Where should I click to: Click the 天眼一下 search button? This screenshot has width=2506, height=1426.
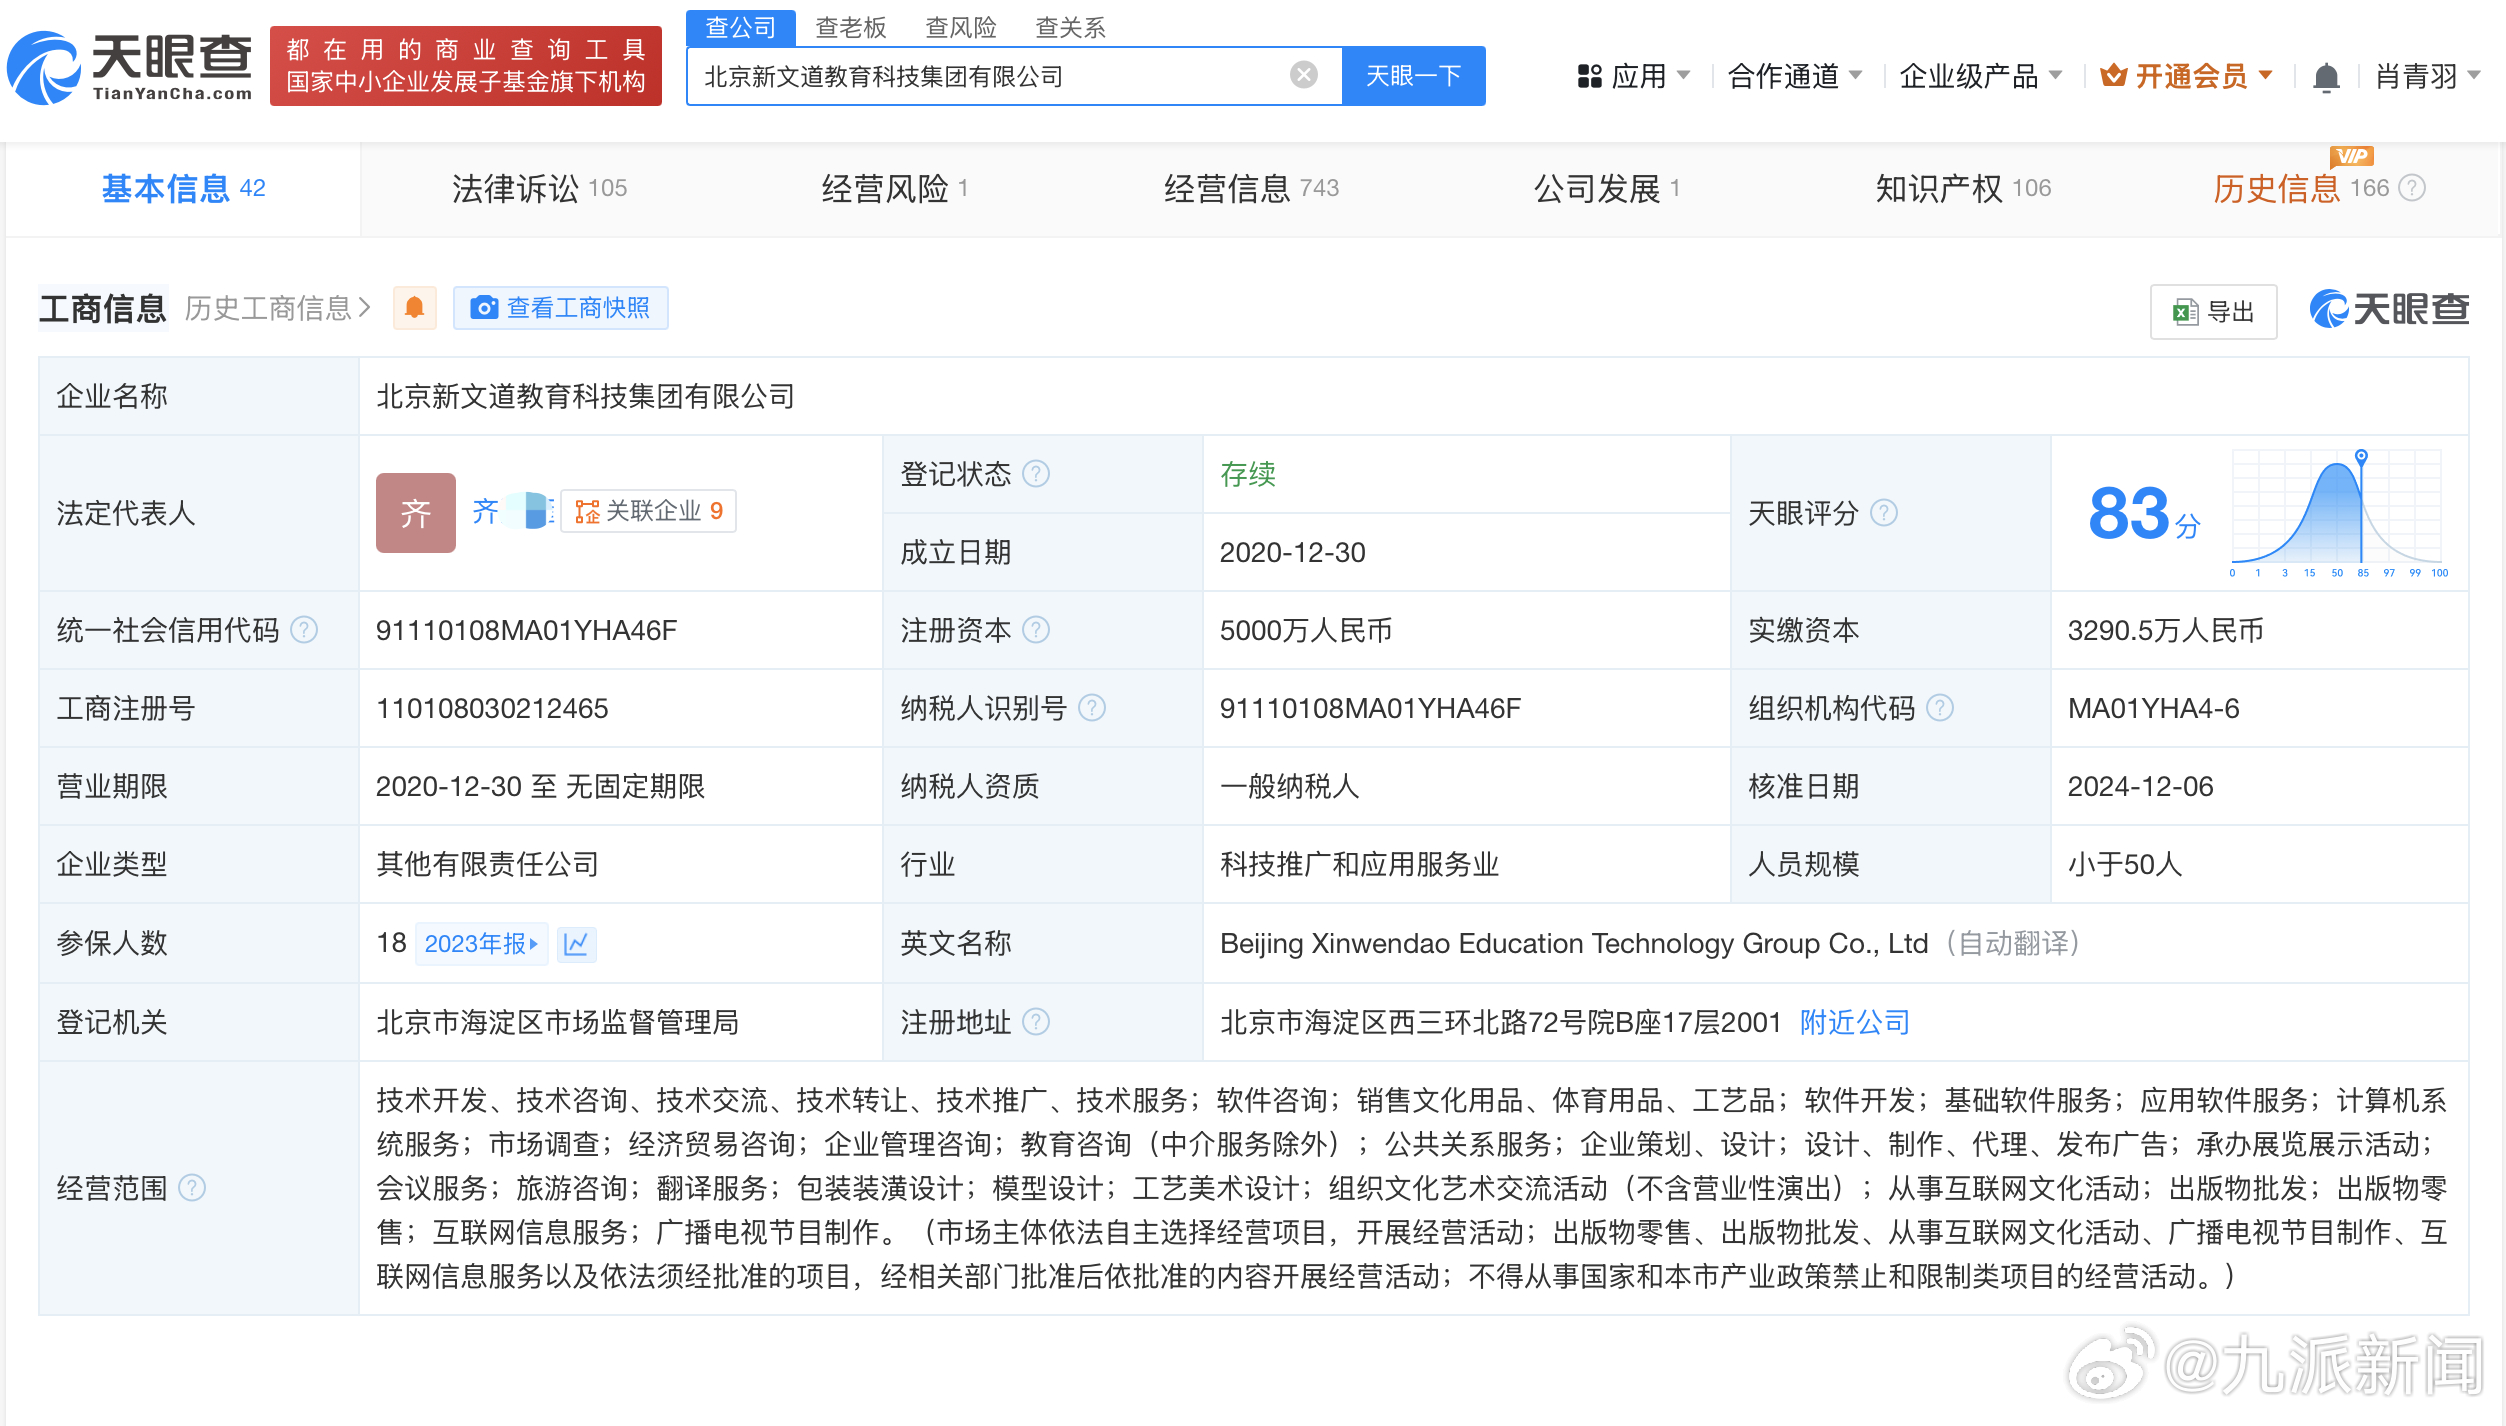pyautogui.click(x=1413, y=76)
